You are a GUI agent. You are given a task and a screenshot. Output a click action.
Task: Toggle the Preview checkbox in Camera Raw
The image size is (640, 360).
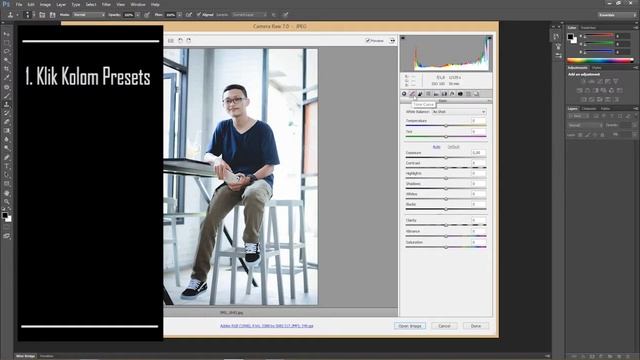click(367, 40)
